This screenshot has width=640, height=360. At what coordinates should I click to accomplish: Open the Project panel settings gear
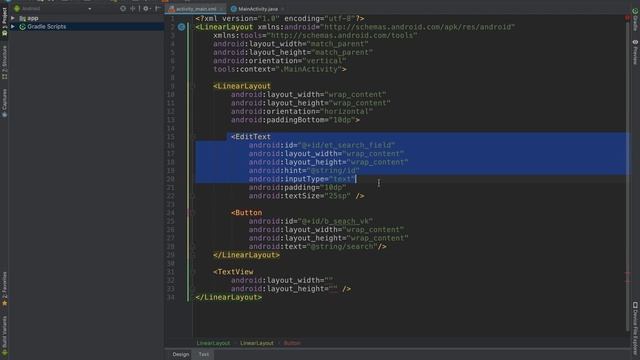click(x=146, y=8)
